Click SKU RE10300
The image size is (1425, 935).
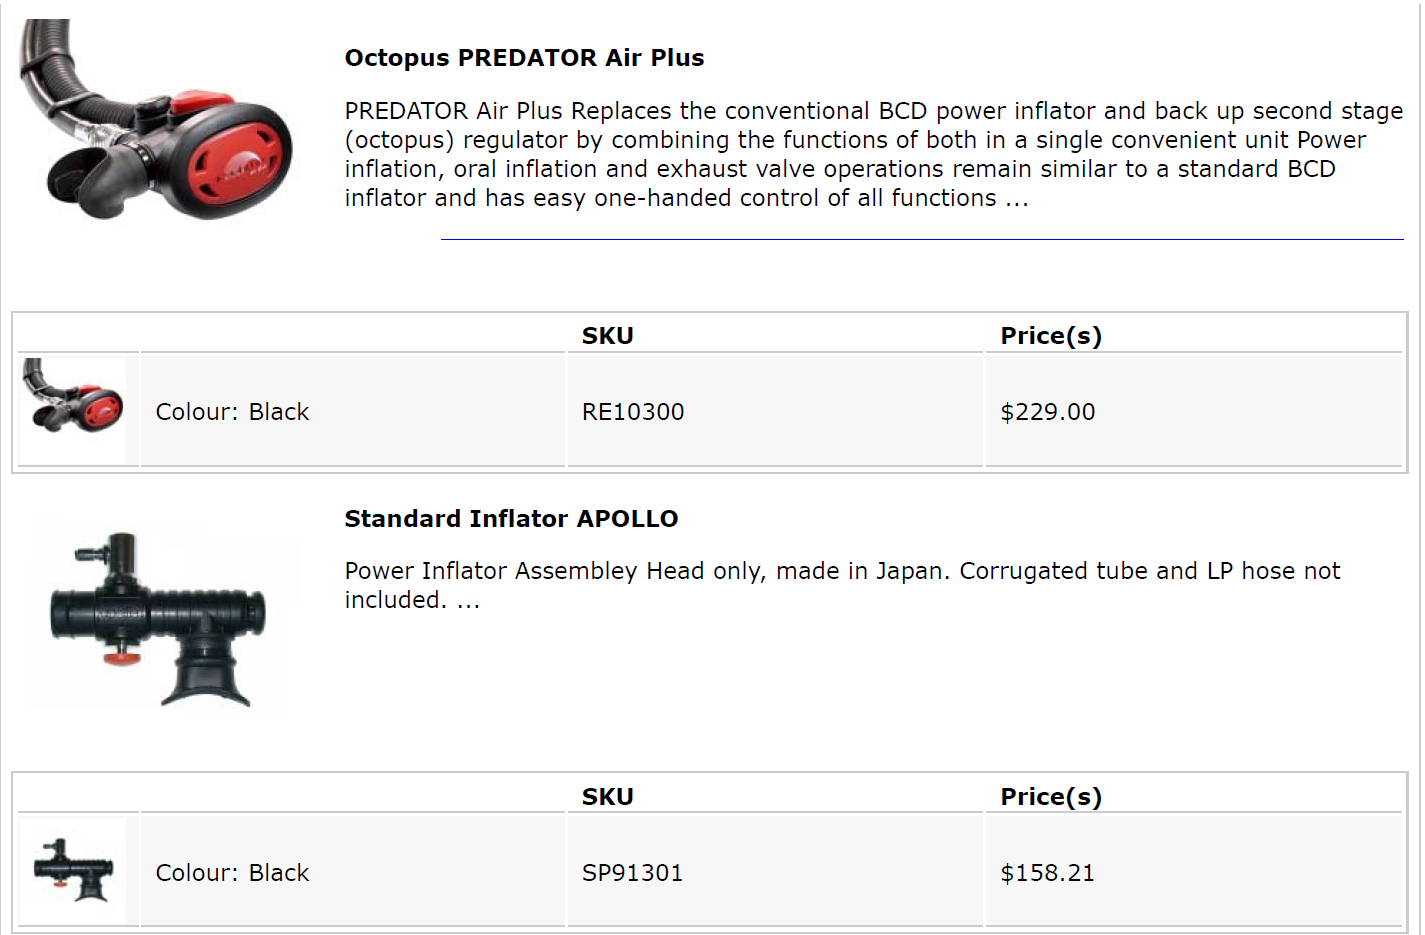coord(633,412)
